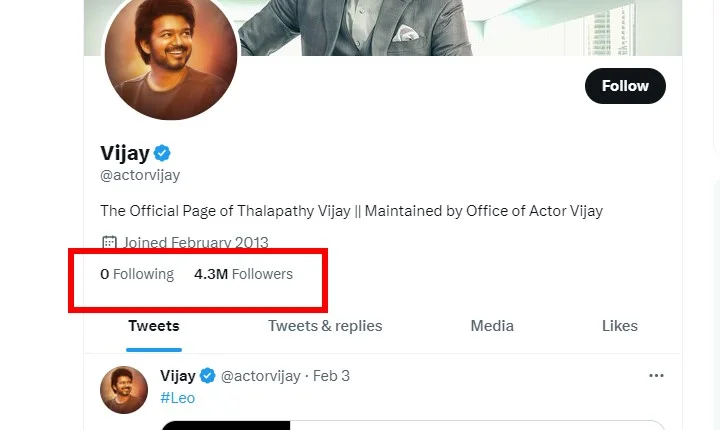Click the @actorvijay handle in the tweet
The height and width of the screenshot is (430, 720).
coord(260,376)
